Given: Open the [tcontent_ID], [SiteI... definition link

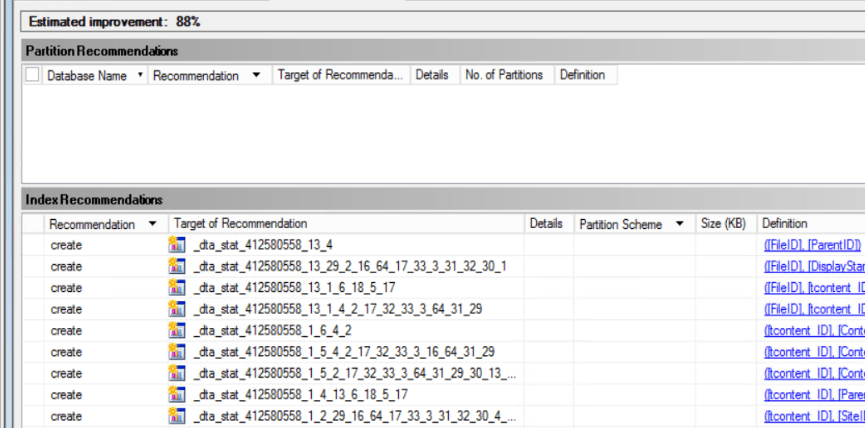Looking at the screenshot, I should pyautogui.click(x=814, y=416).
